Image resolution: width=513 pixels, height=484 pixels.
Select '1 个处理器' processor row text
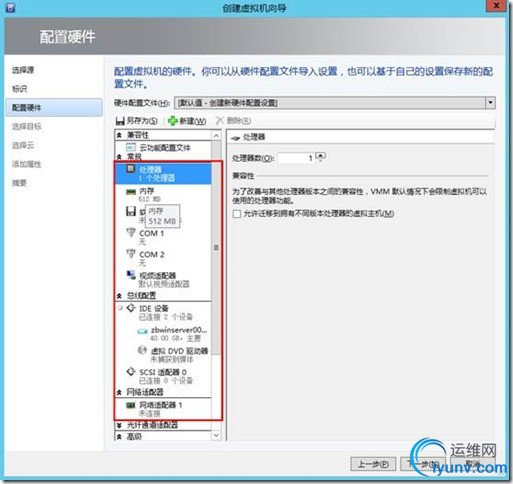[x=157, y=178]
